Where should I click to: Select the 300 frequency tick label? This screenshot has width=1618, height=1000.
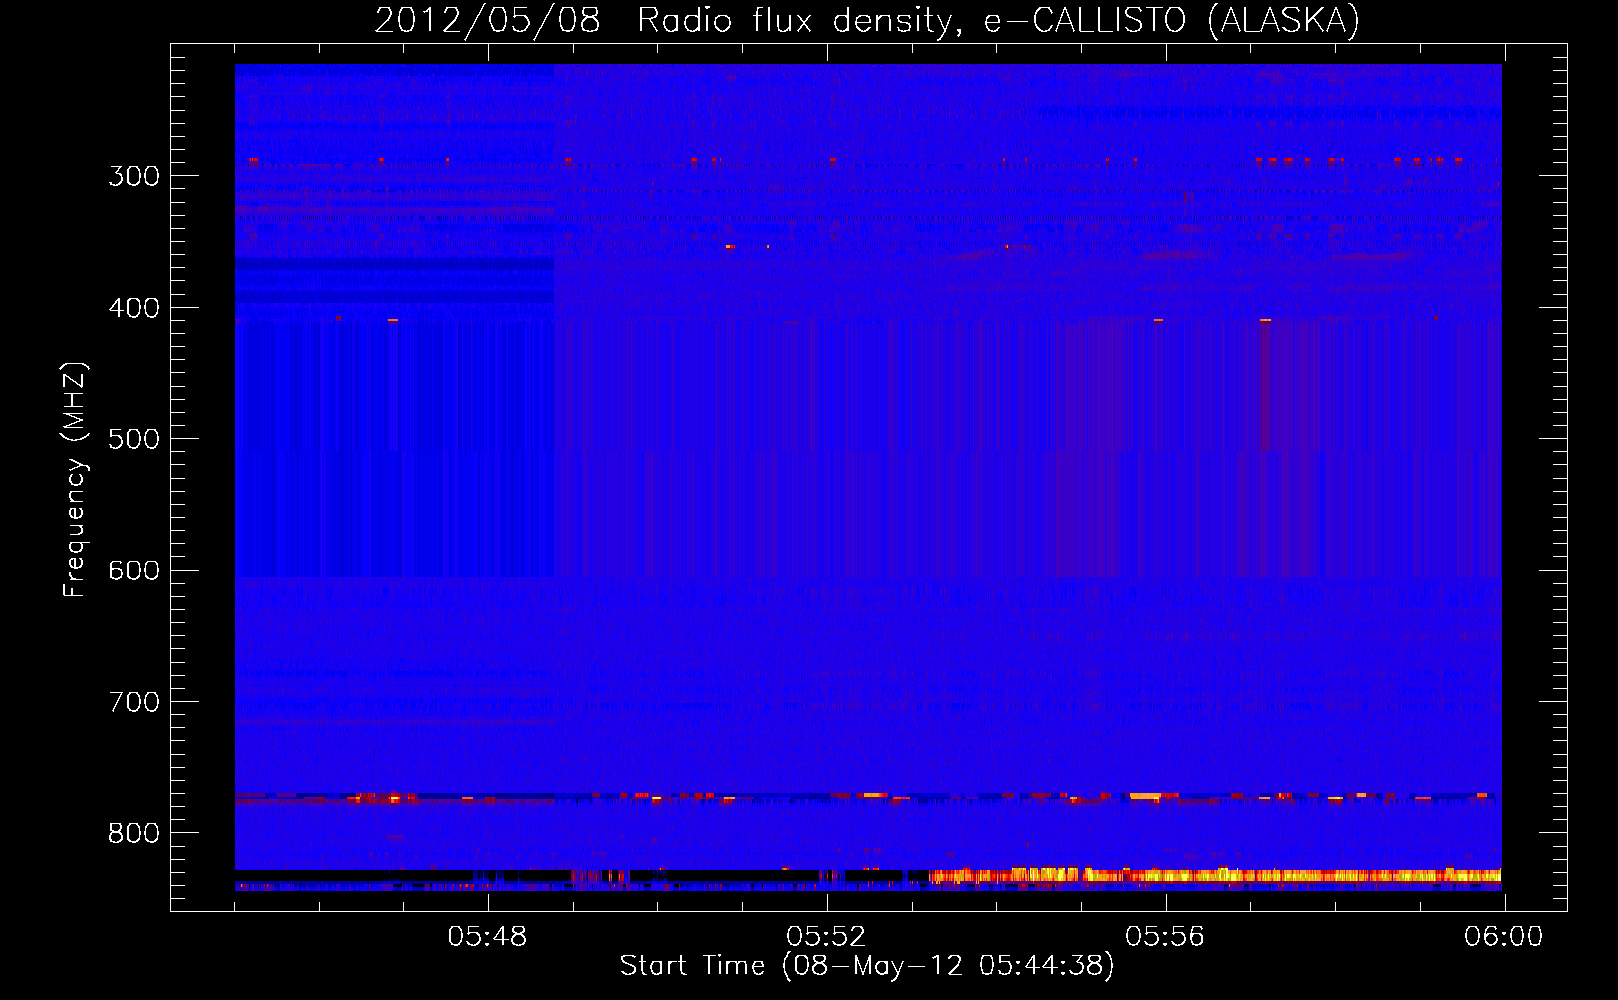tap(134, 176)
